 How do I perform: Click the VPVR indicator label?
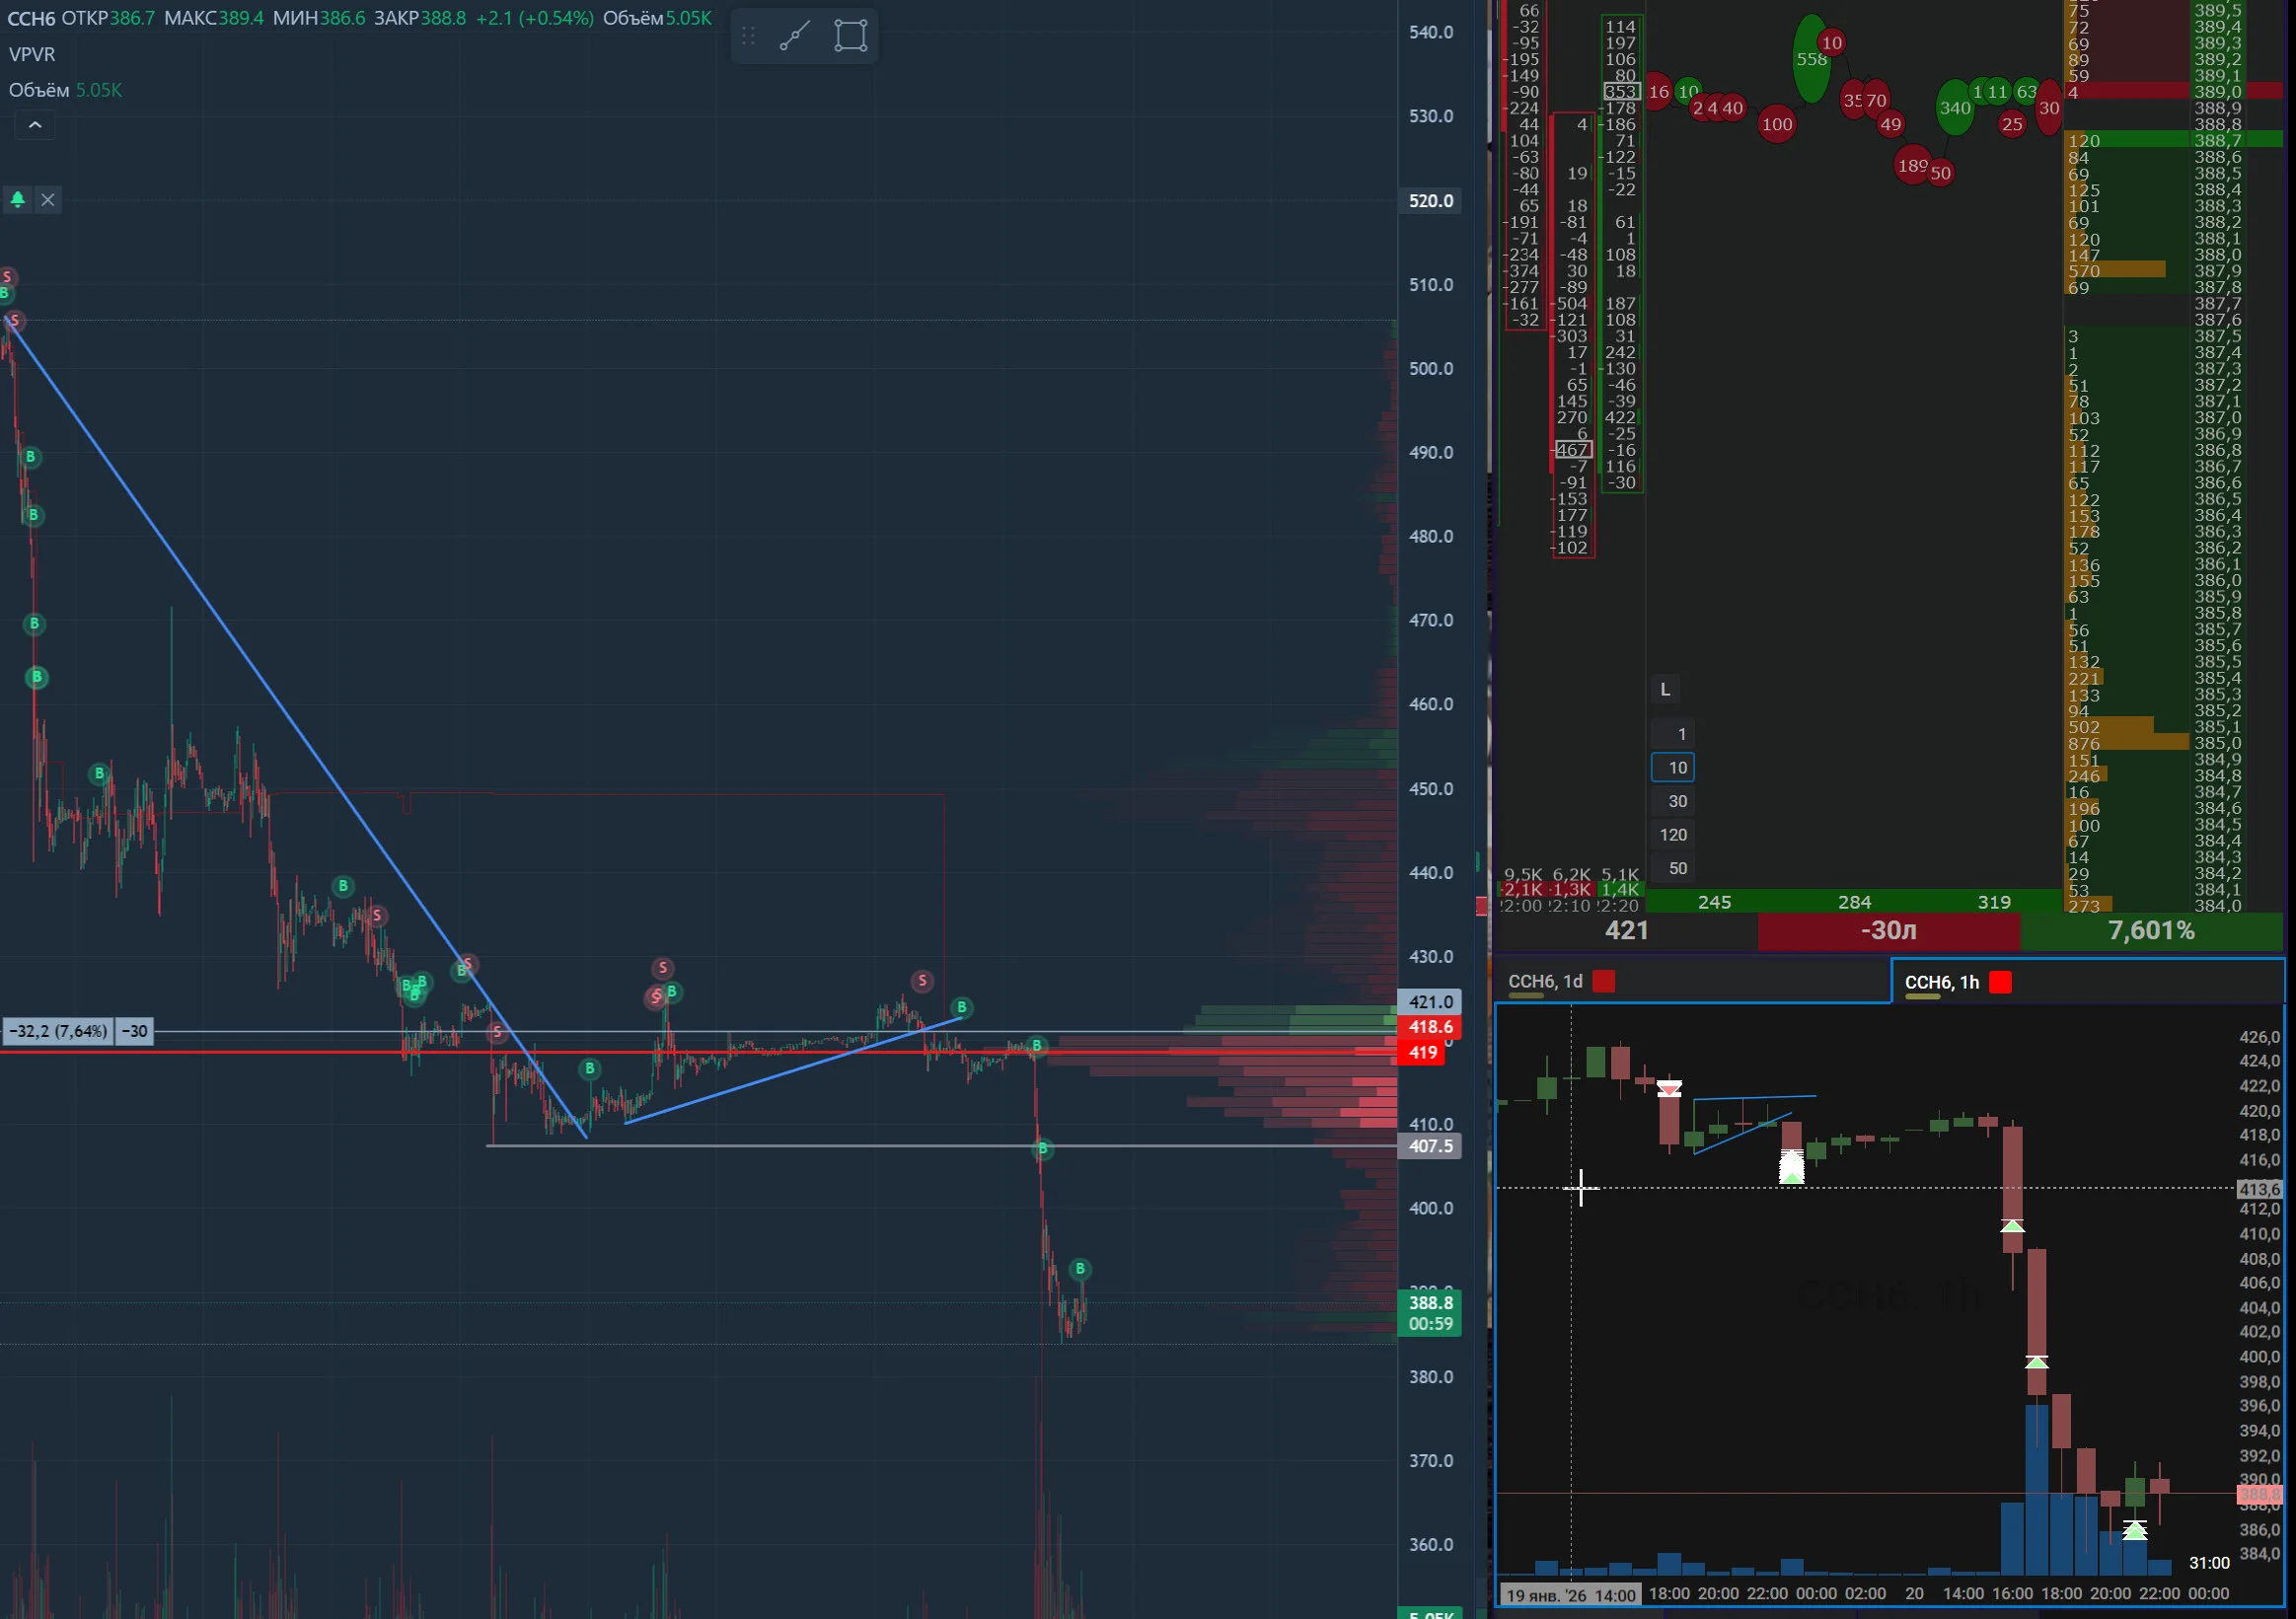click(x=32, y=55)
